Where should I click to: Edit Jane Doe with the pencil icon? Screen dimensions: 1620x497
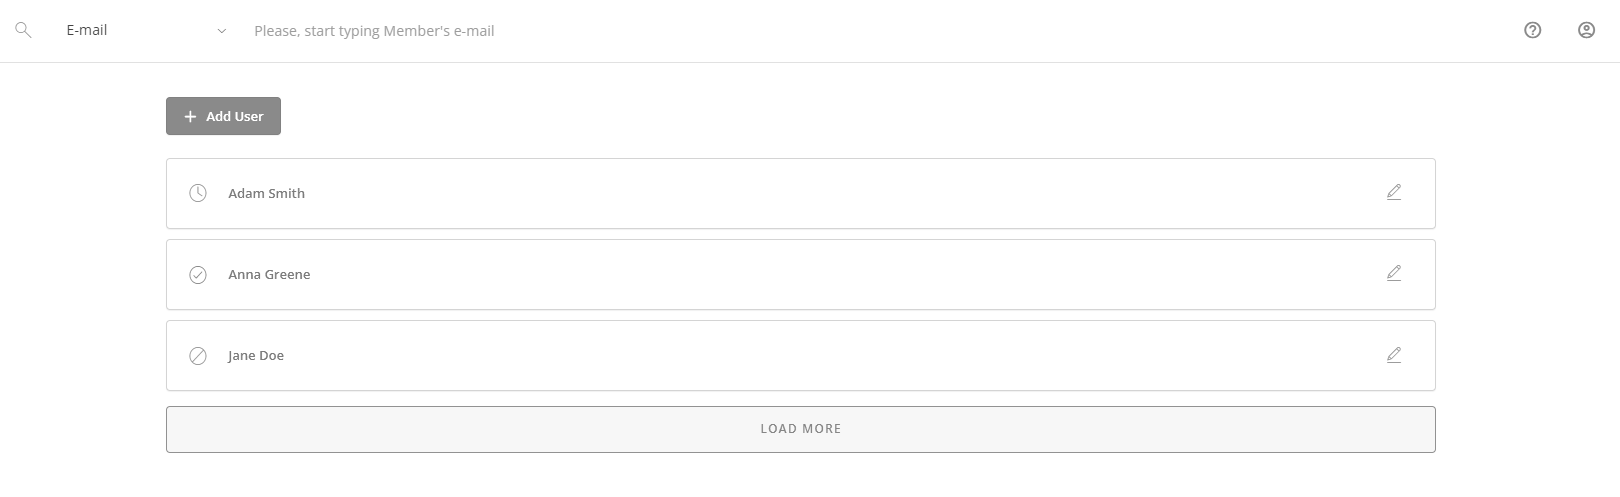click(x=1394, y=355)
